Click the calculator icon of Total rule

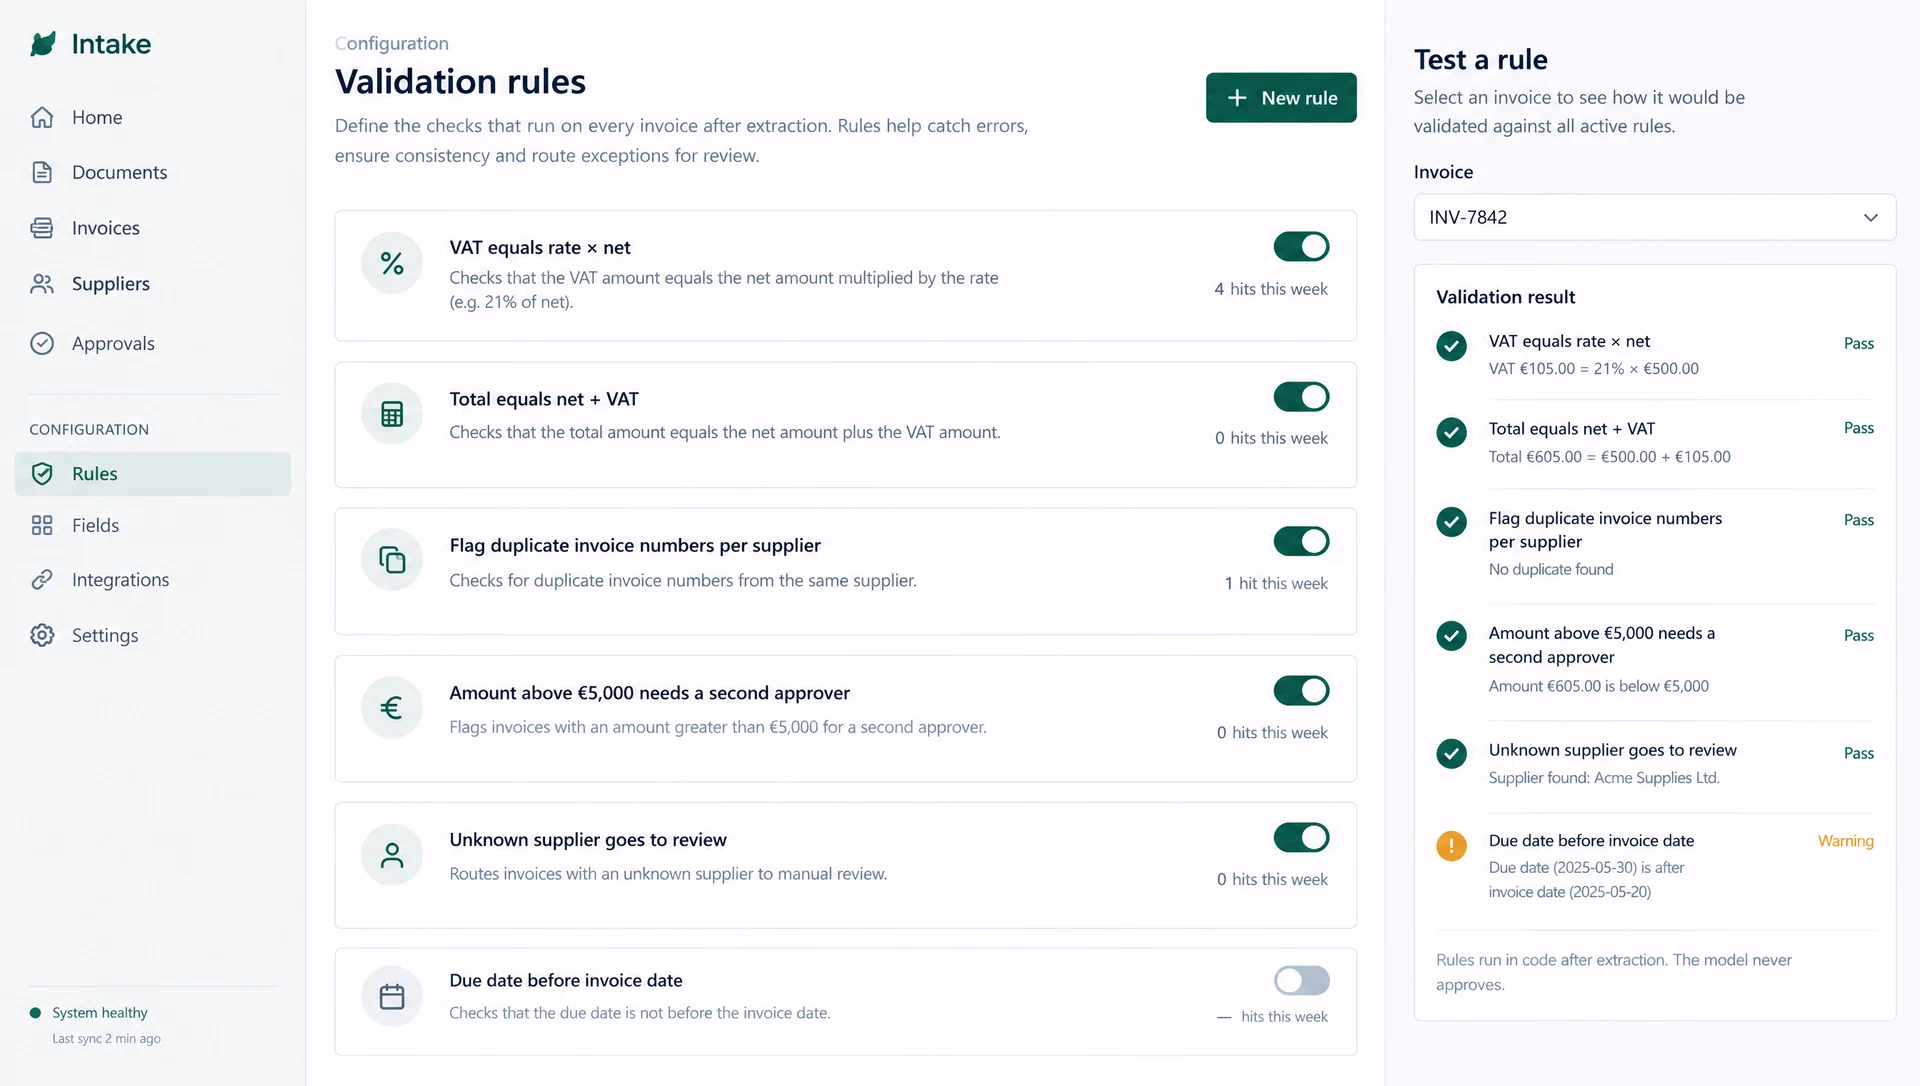[392, 414]
